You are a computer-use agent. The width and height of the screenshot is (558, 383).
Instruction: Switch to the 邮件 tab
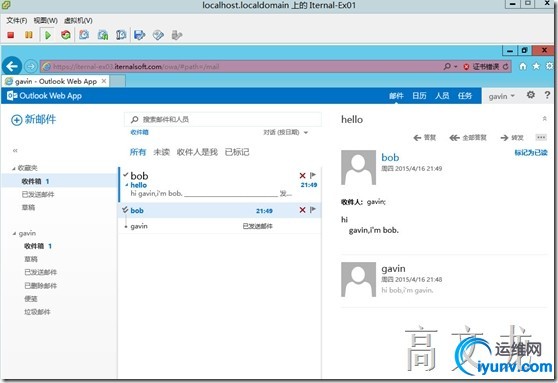396,96
